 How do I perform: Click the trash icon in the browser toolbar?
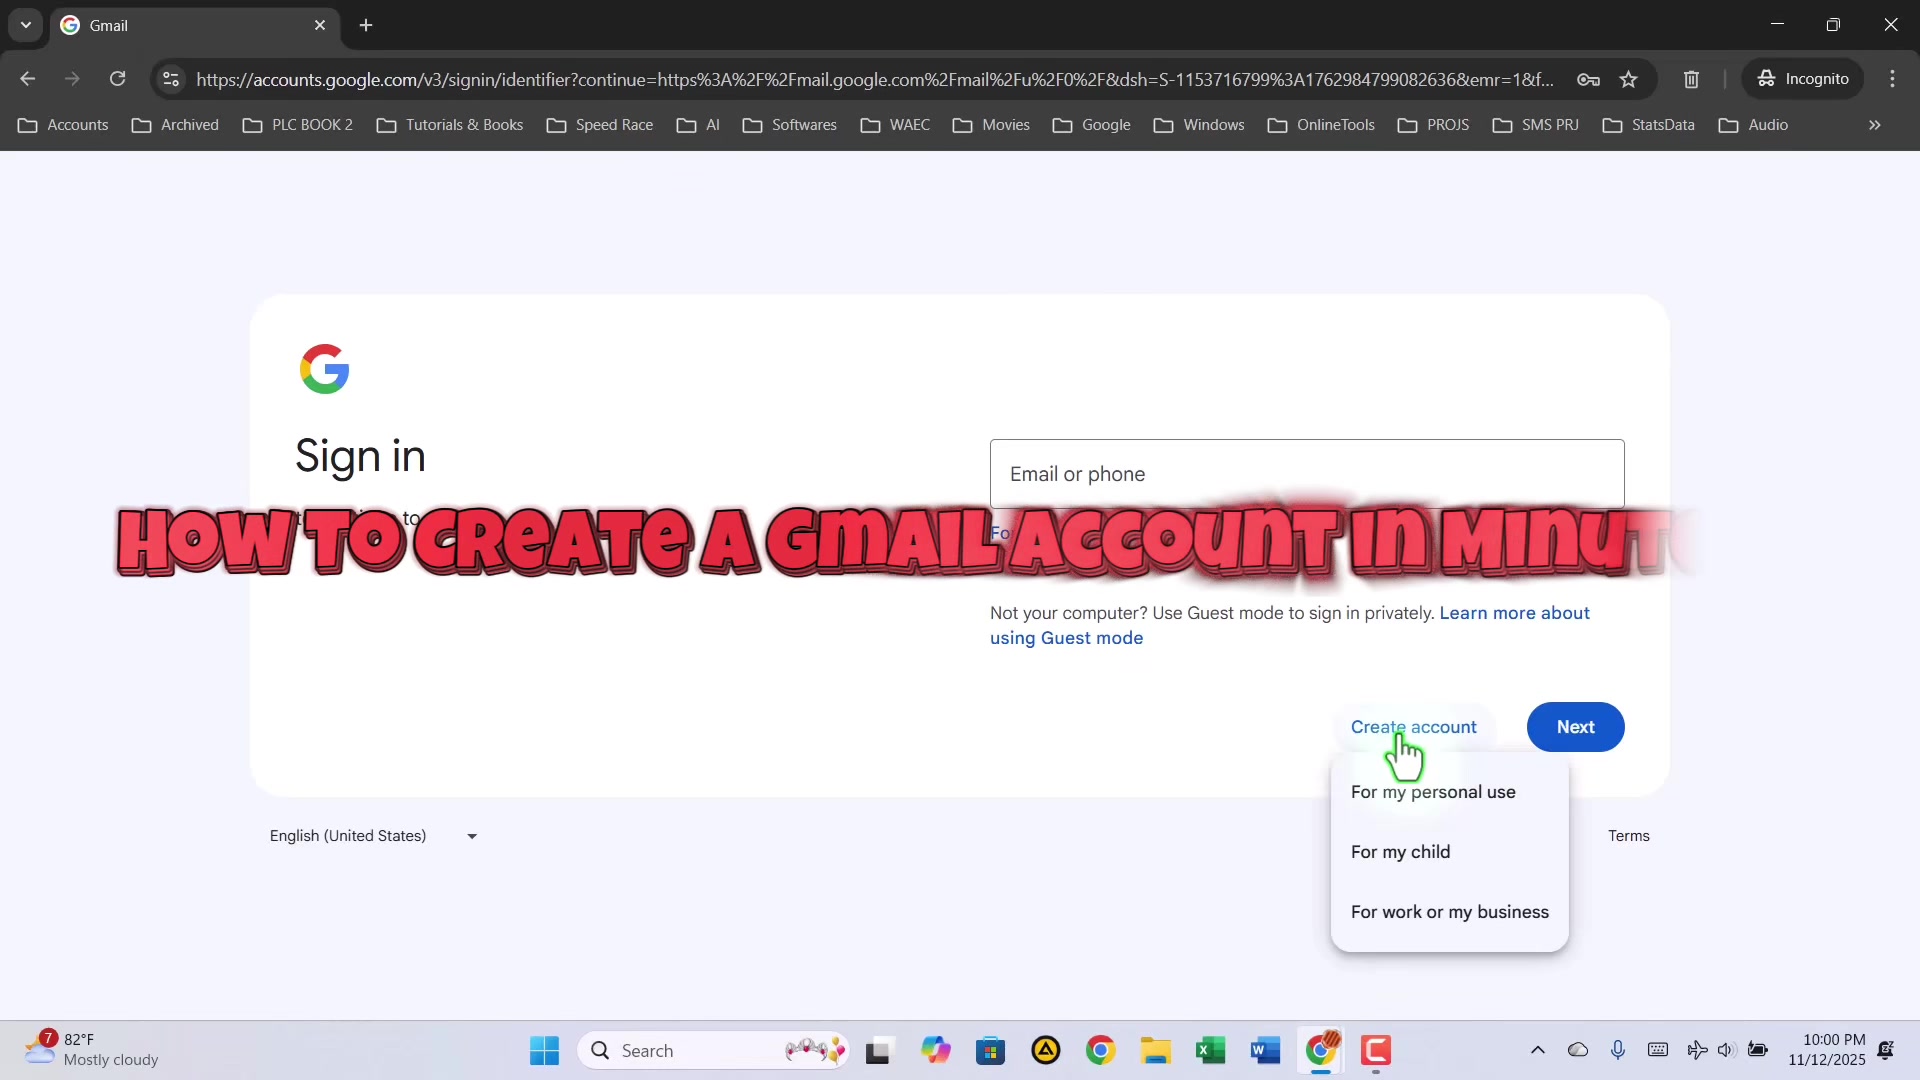[x=1691, y=79]
